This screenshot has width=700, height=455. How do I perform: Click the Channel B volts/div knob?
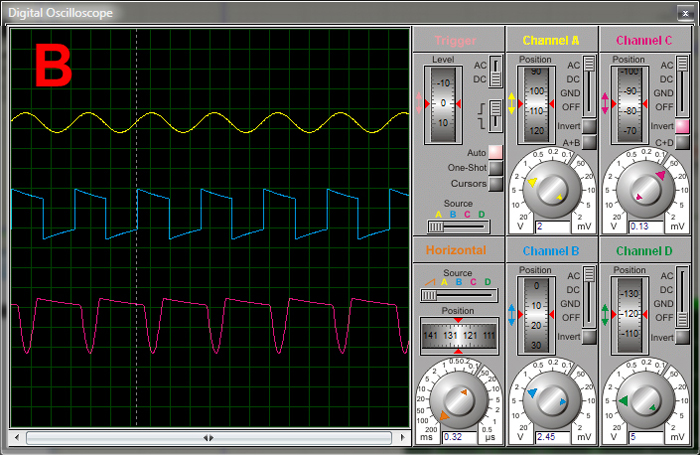point(552,400)
